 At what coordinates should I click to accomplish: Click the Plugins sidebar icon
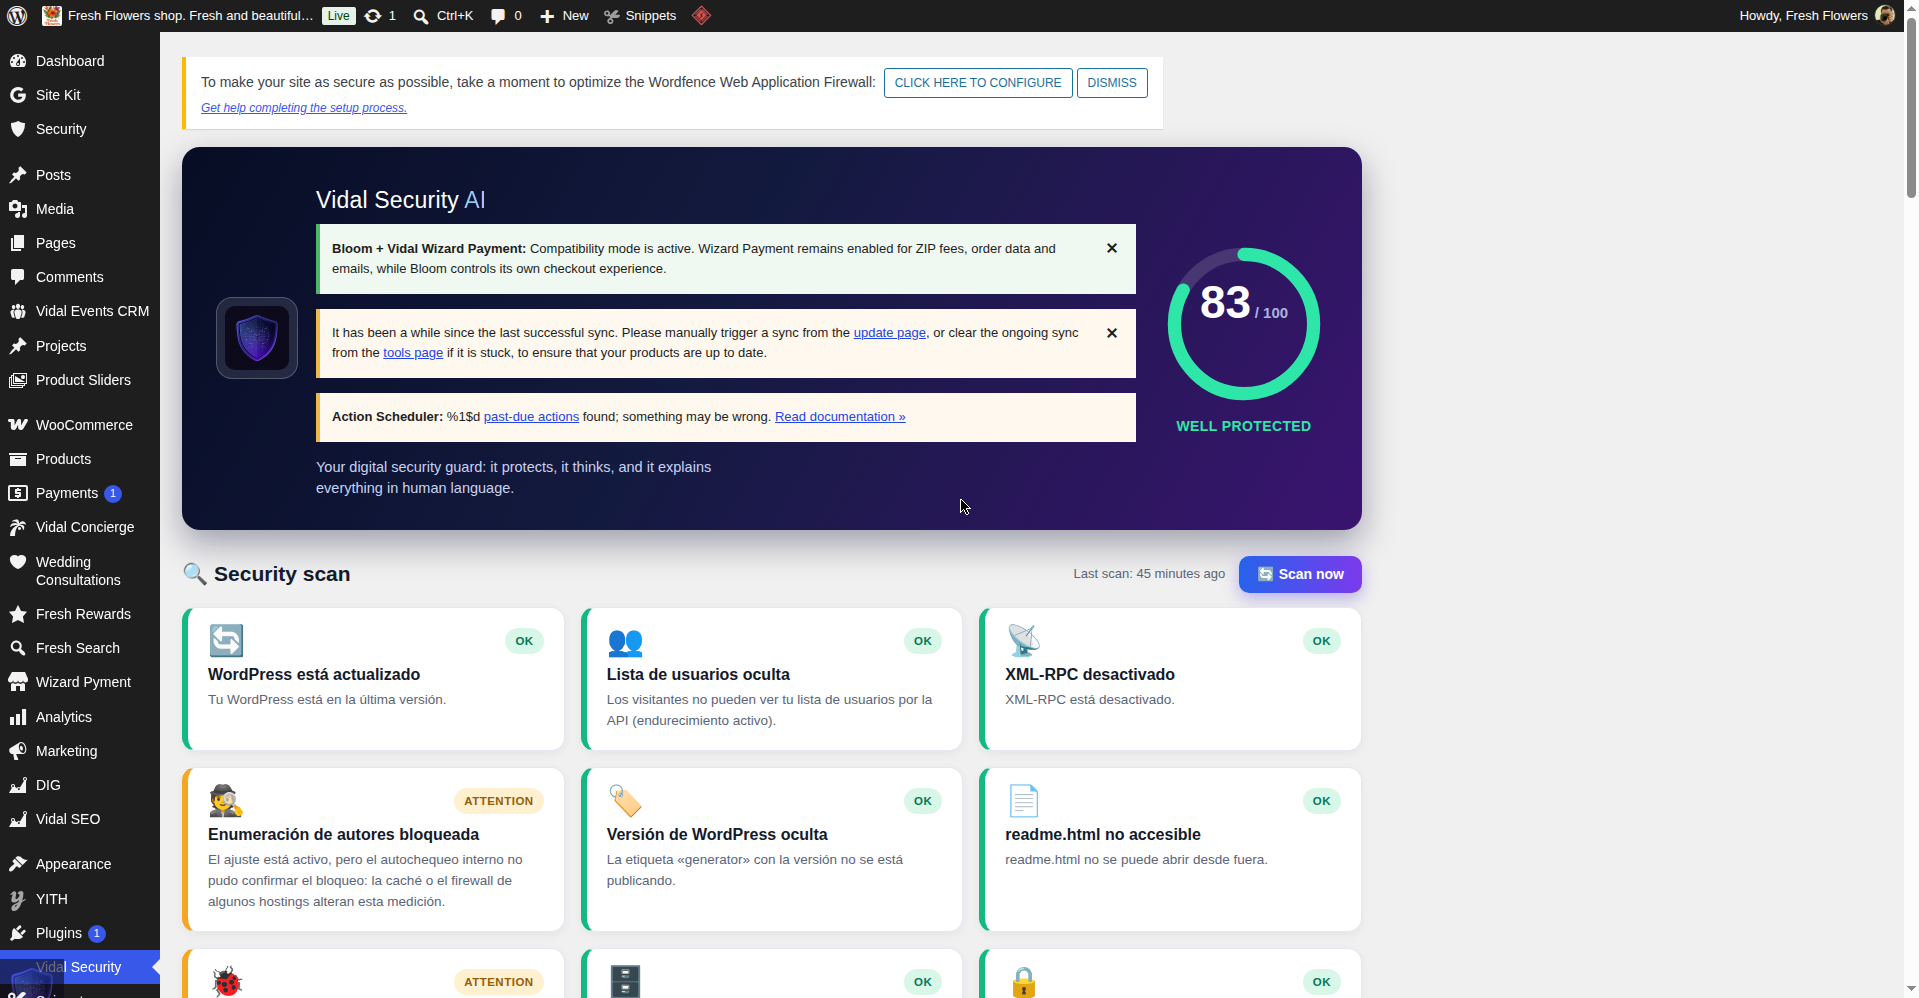(x=18, y=933)
